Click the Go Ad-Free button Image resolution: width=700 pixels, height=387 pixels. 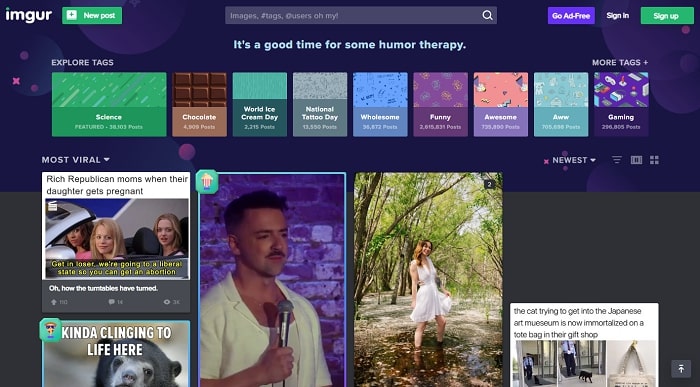pyautogui.click(x=571, y=16)
